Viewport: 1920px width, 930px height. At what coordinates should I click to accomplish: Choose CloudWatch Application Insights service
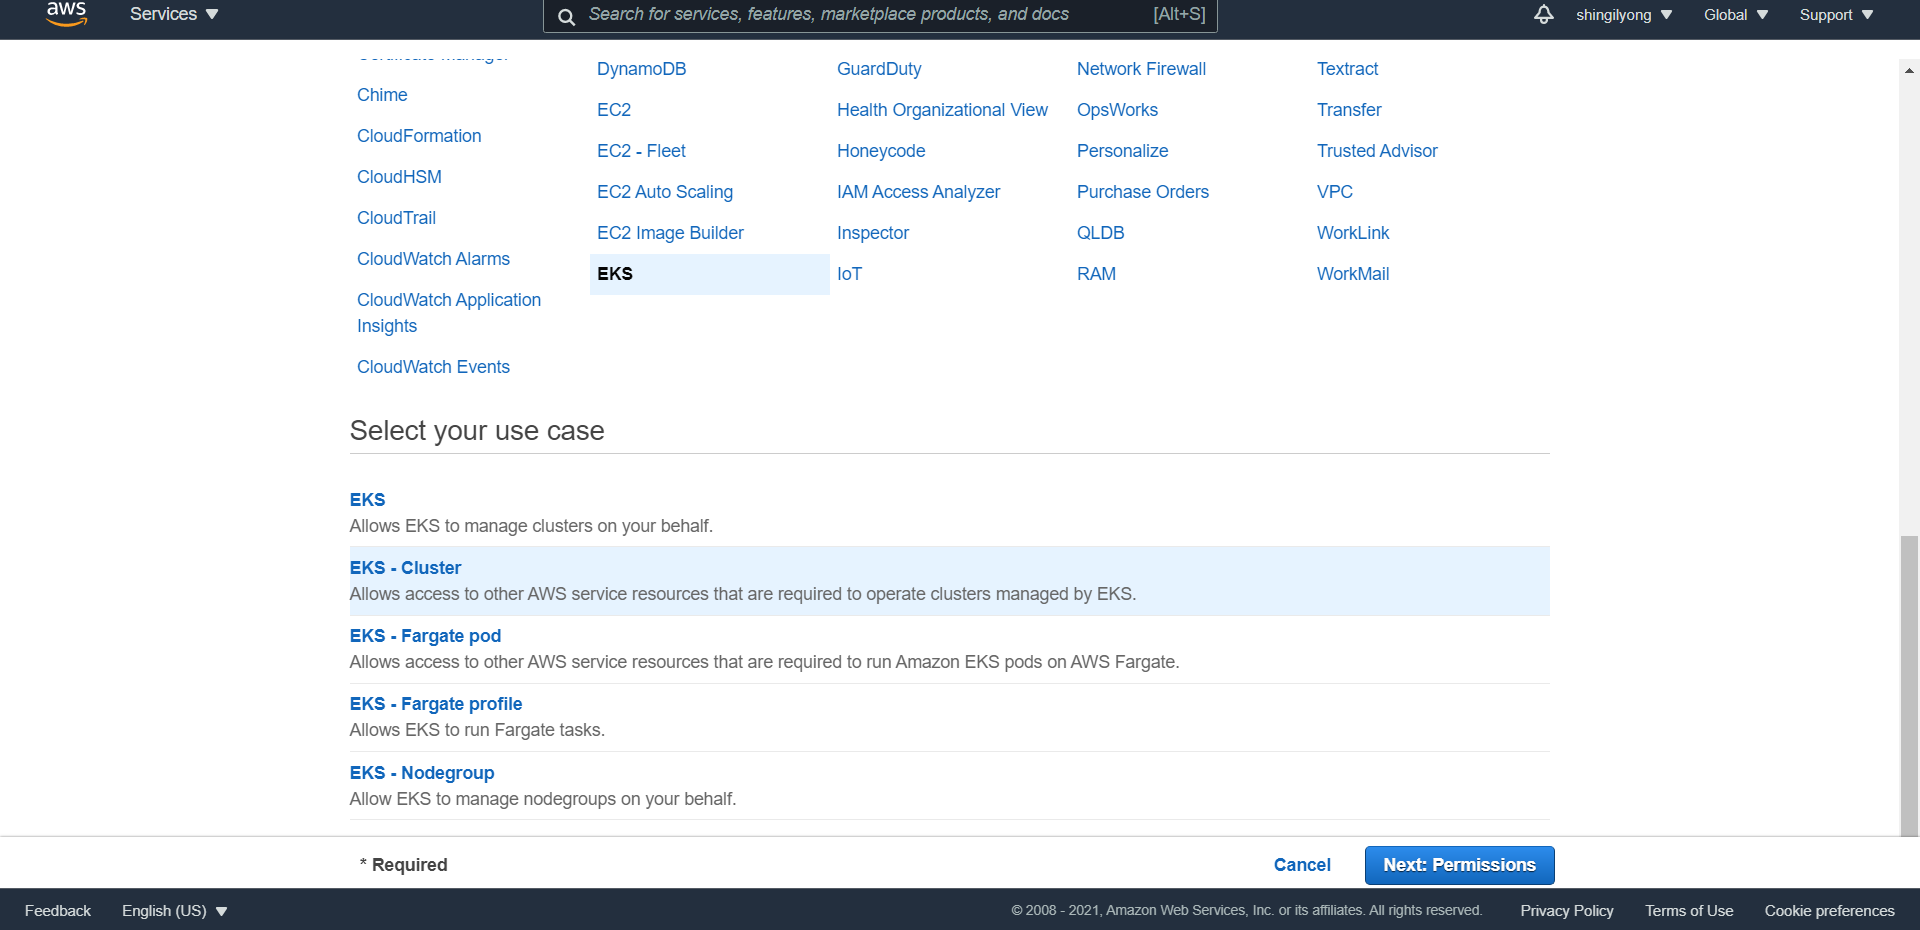pos(449,313)
